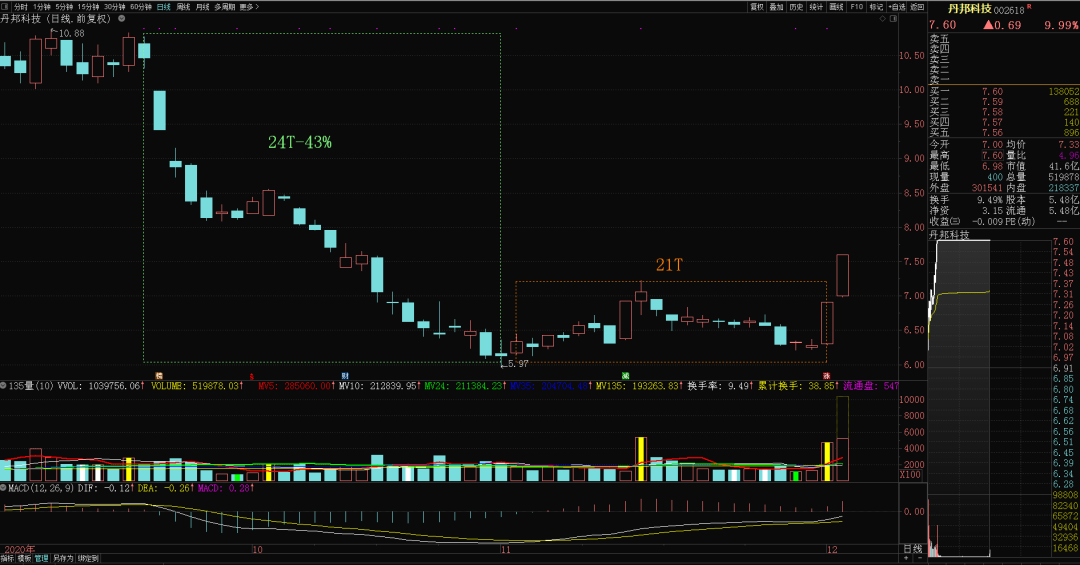Screen dimensions: 1080x565
Task: Click the stock code 002618
Action: coord(1010,10)
